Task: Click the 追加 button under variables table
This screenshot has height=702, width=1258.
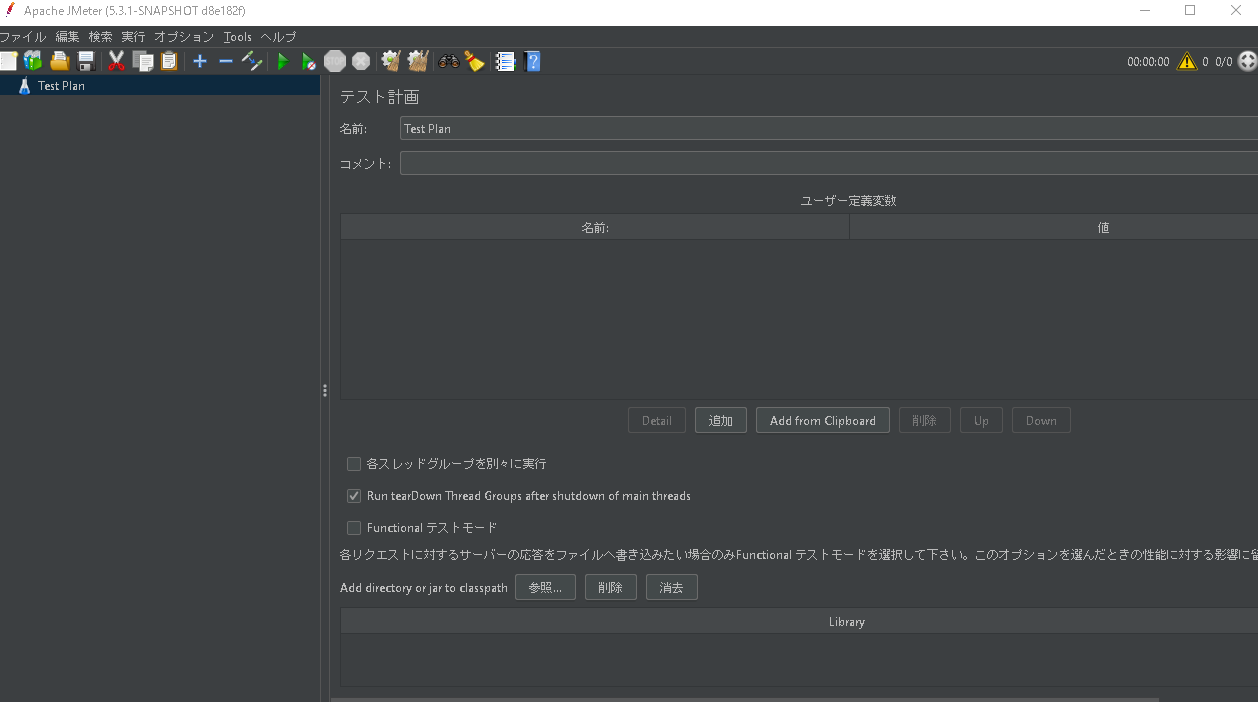Action: click(x=721, y=420)
